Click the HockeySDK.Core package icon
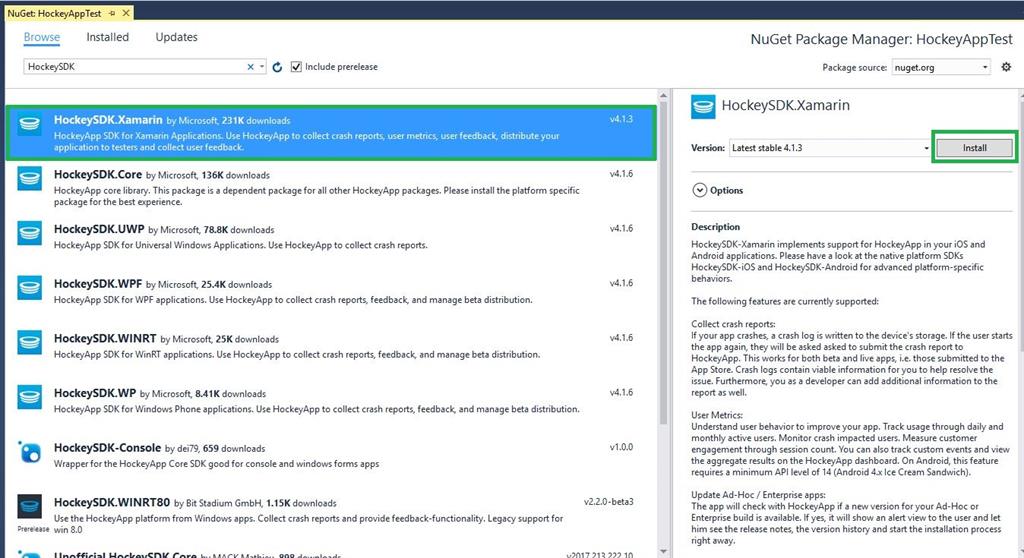1024x558 pixels. tap(29, 178)
